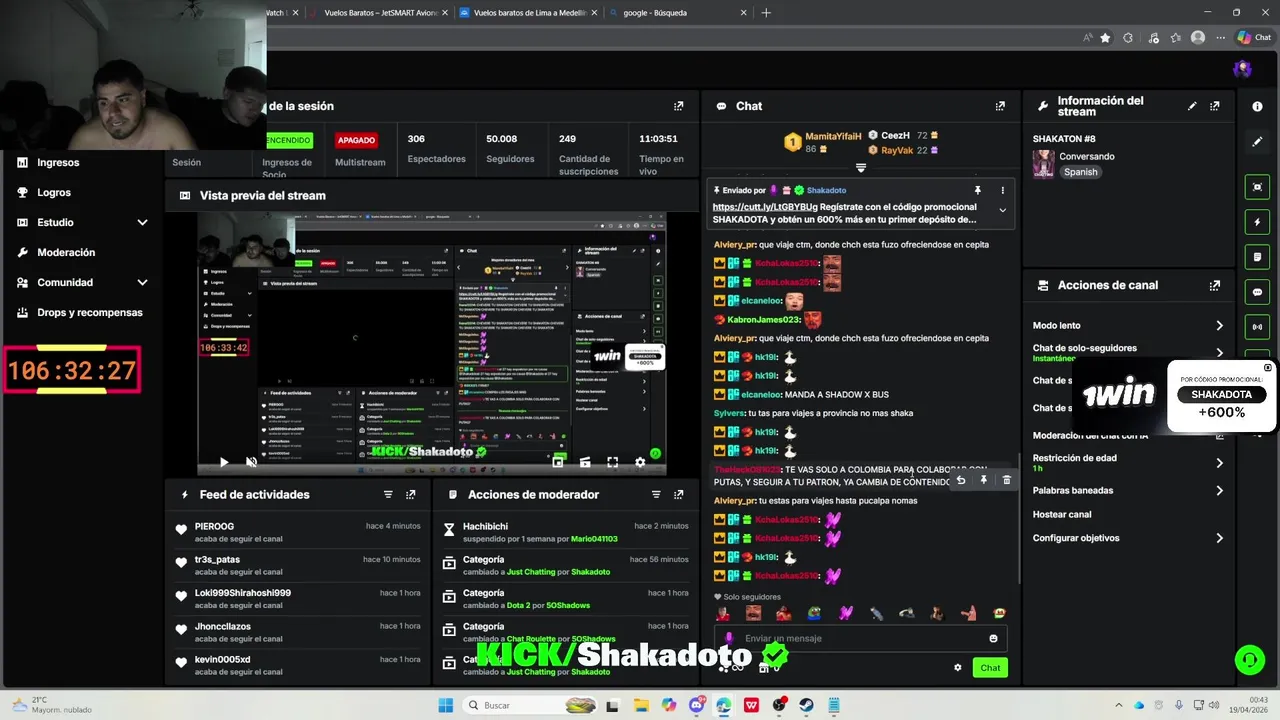Enter fullscreen on stream preview

612,462
